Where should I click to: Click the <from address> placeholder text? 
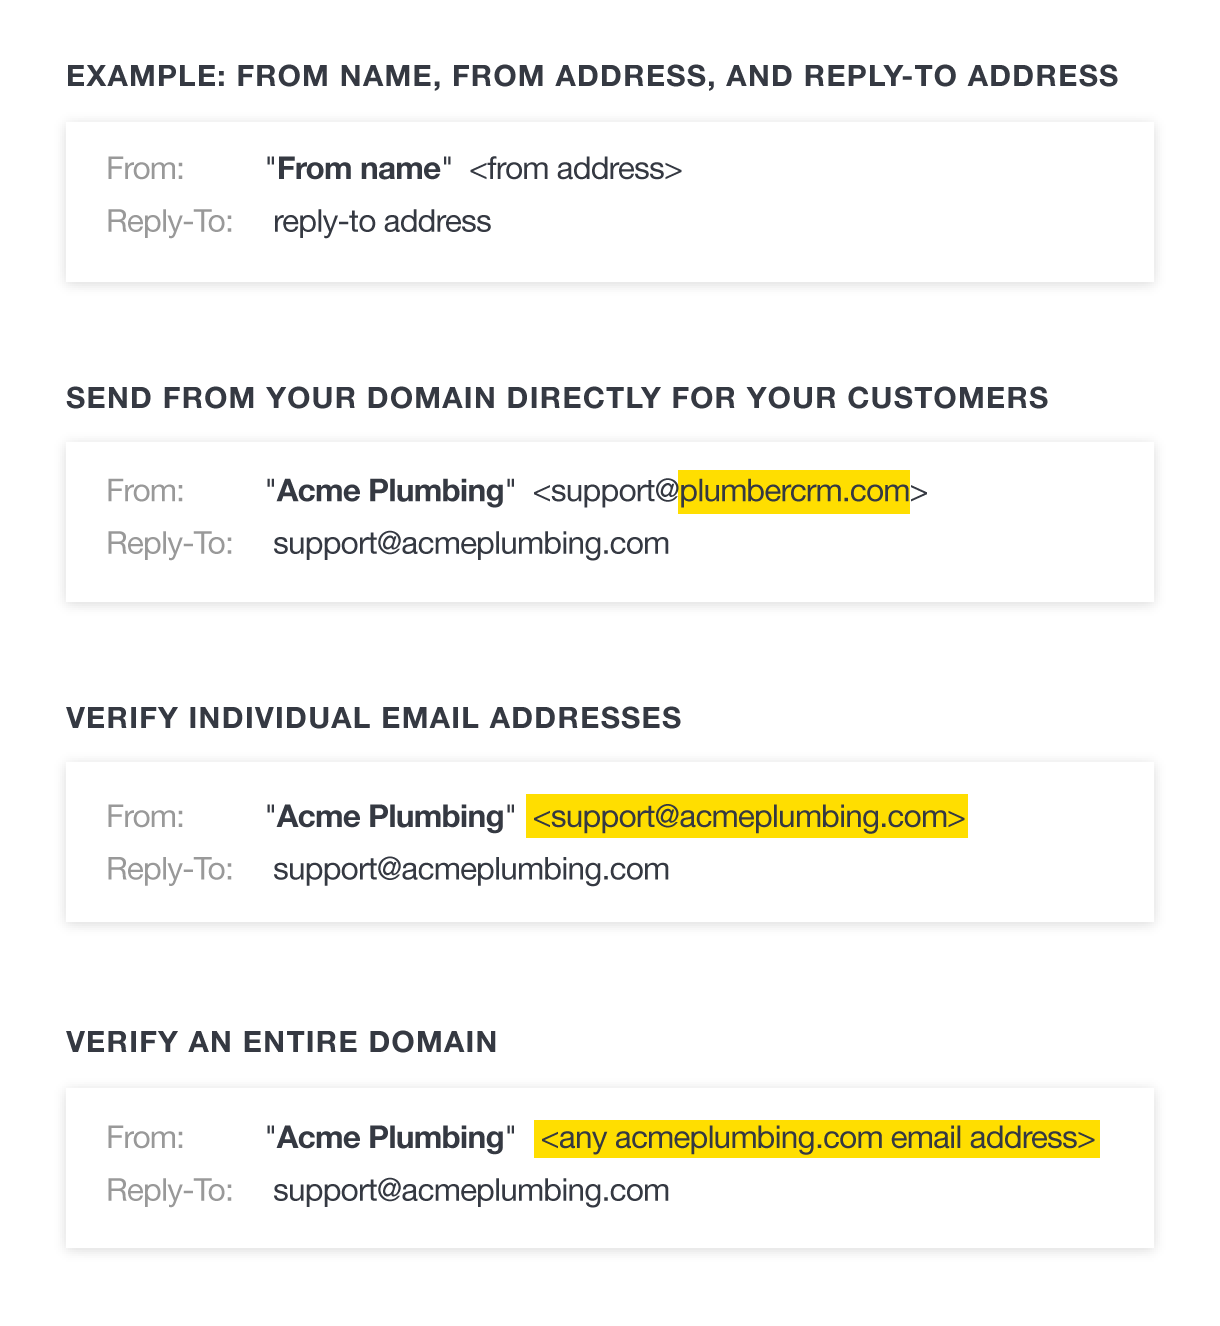pos(575,168)
